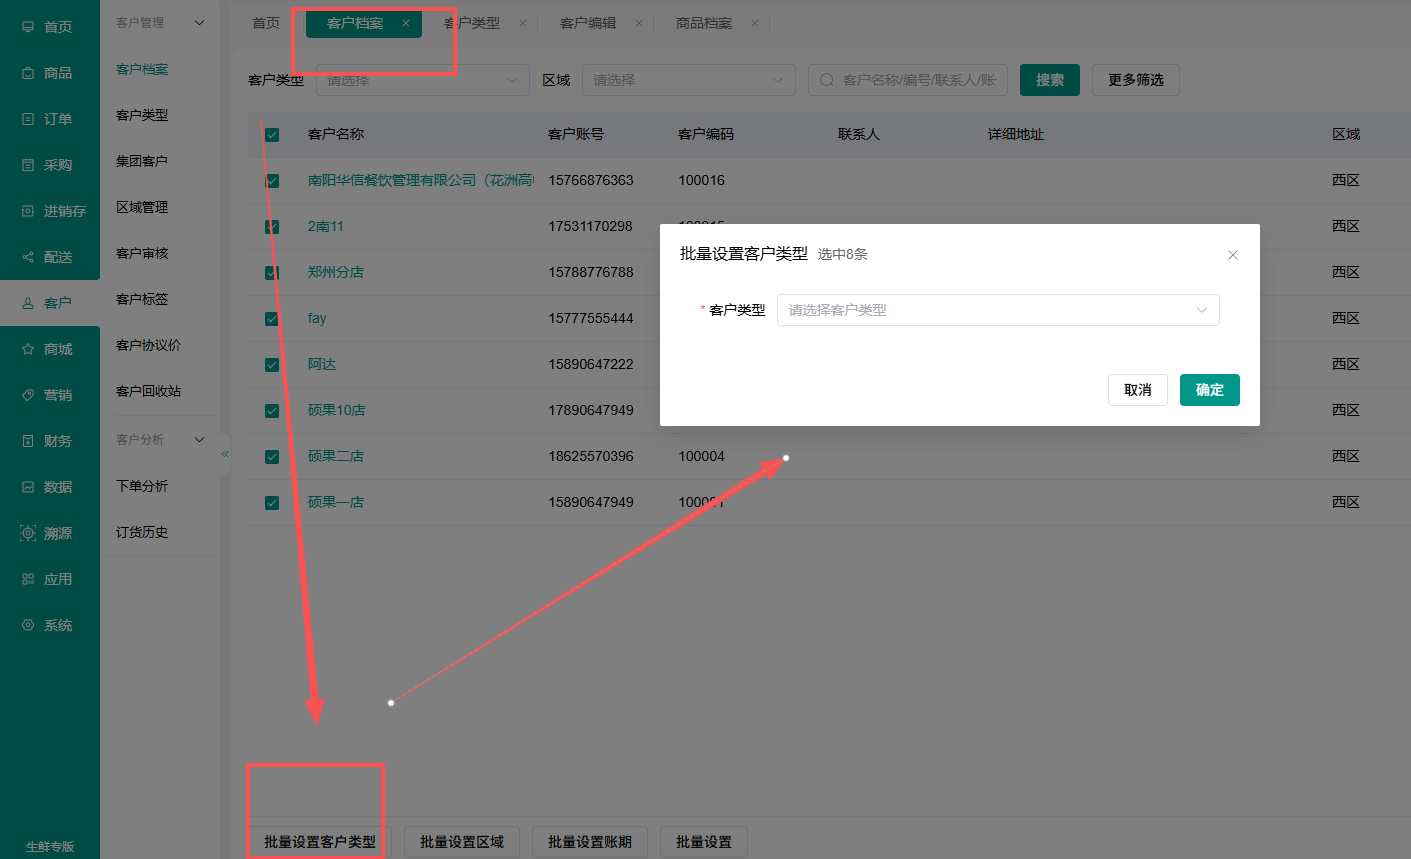
Task: Open the 商城 mall star icon
Action: pos(28,349)
